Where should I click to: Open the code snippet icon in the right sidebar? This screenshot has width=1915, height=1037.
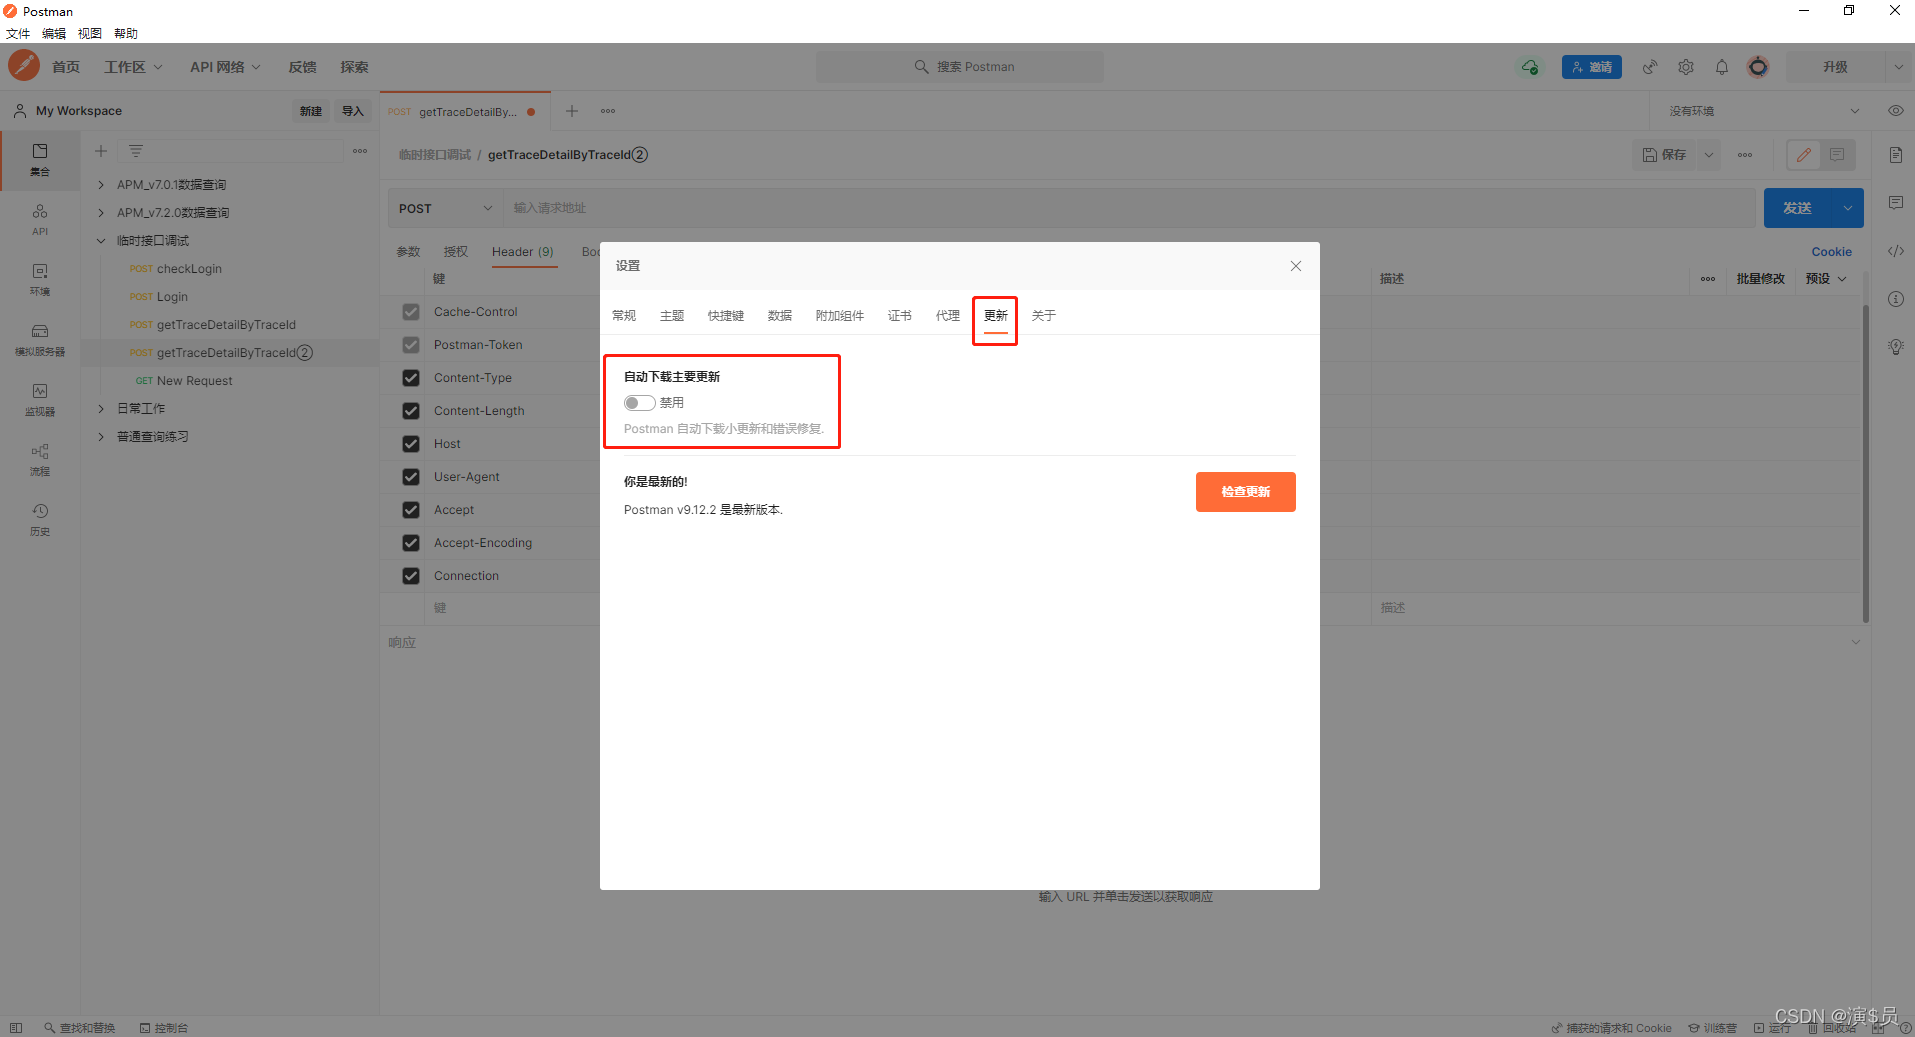tap(1896, 251)
